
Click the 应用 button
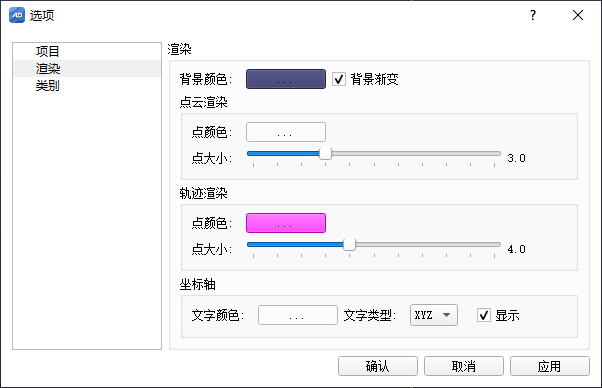click(550, 366)
